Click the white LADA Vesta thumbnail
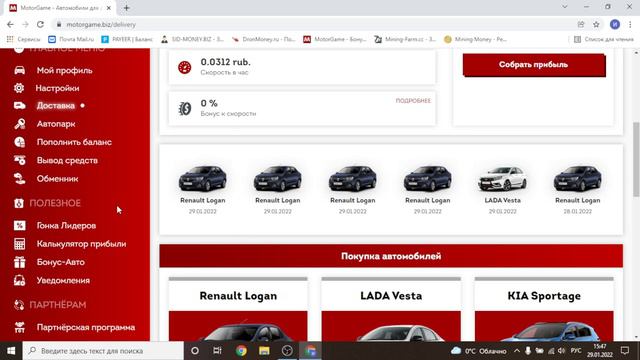 tap(502, 178)
